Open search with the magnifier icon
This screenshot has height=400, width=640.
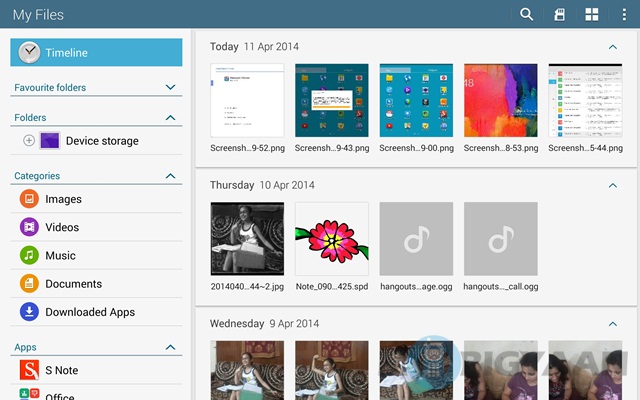click(x=527, y=14)
